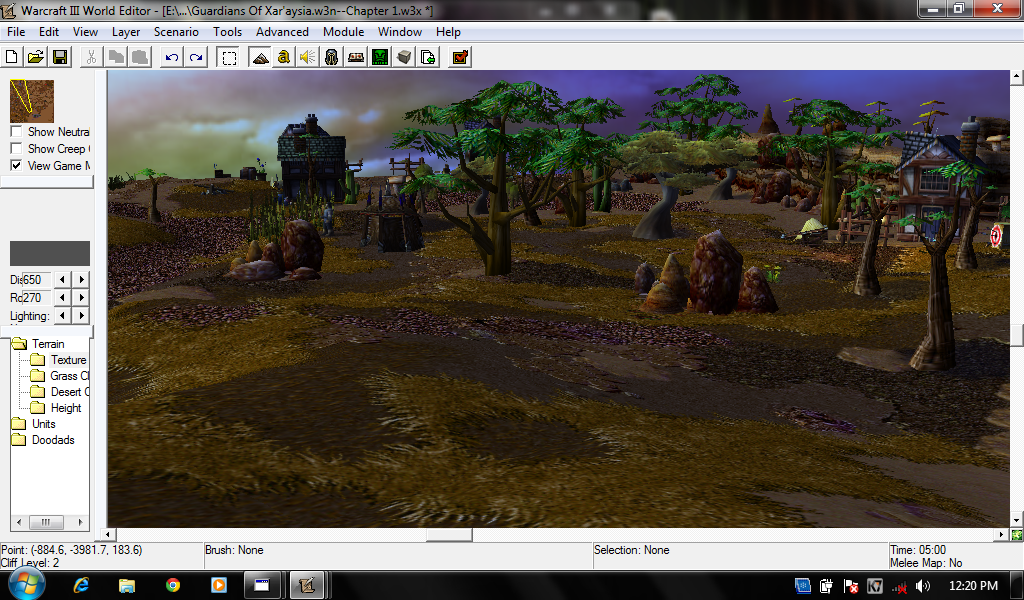The height and width of the screenshot is (600, 1024).
Task: Open the File menu
Action: 16,32
